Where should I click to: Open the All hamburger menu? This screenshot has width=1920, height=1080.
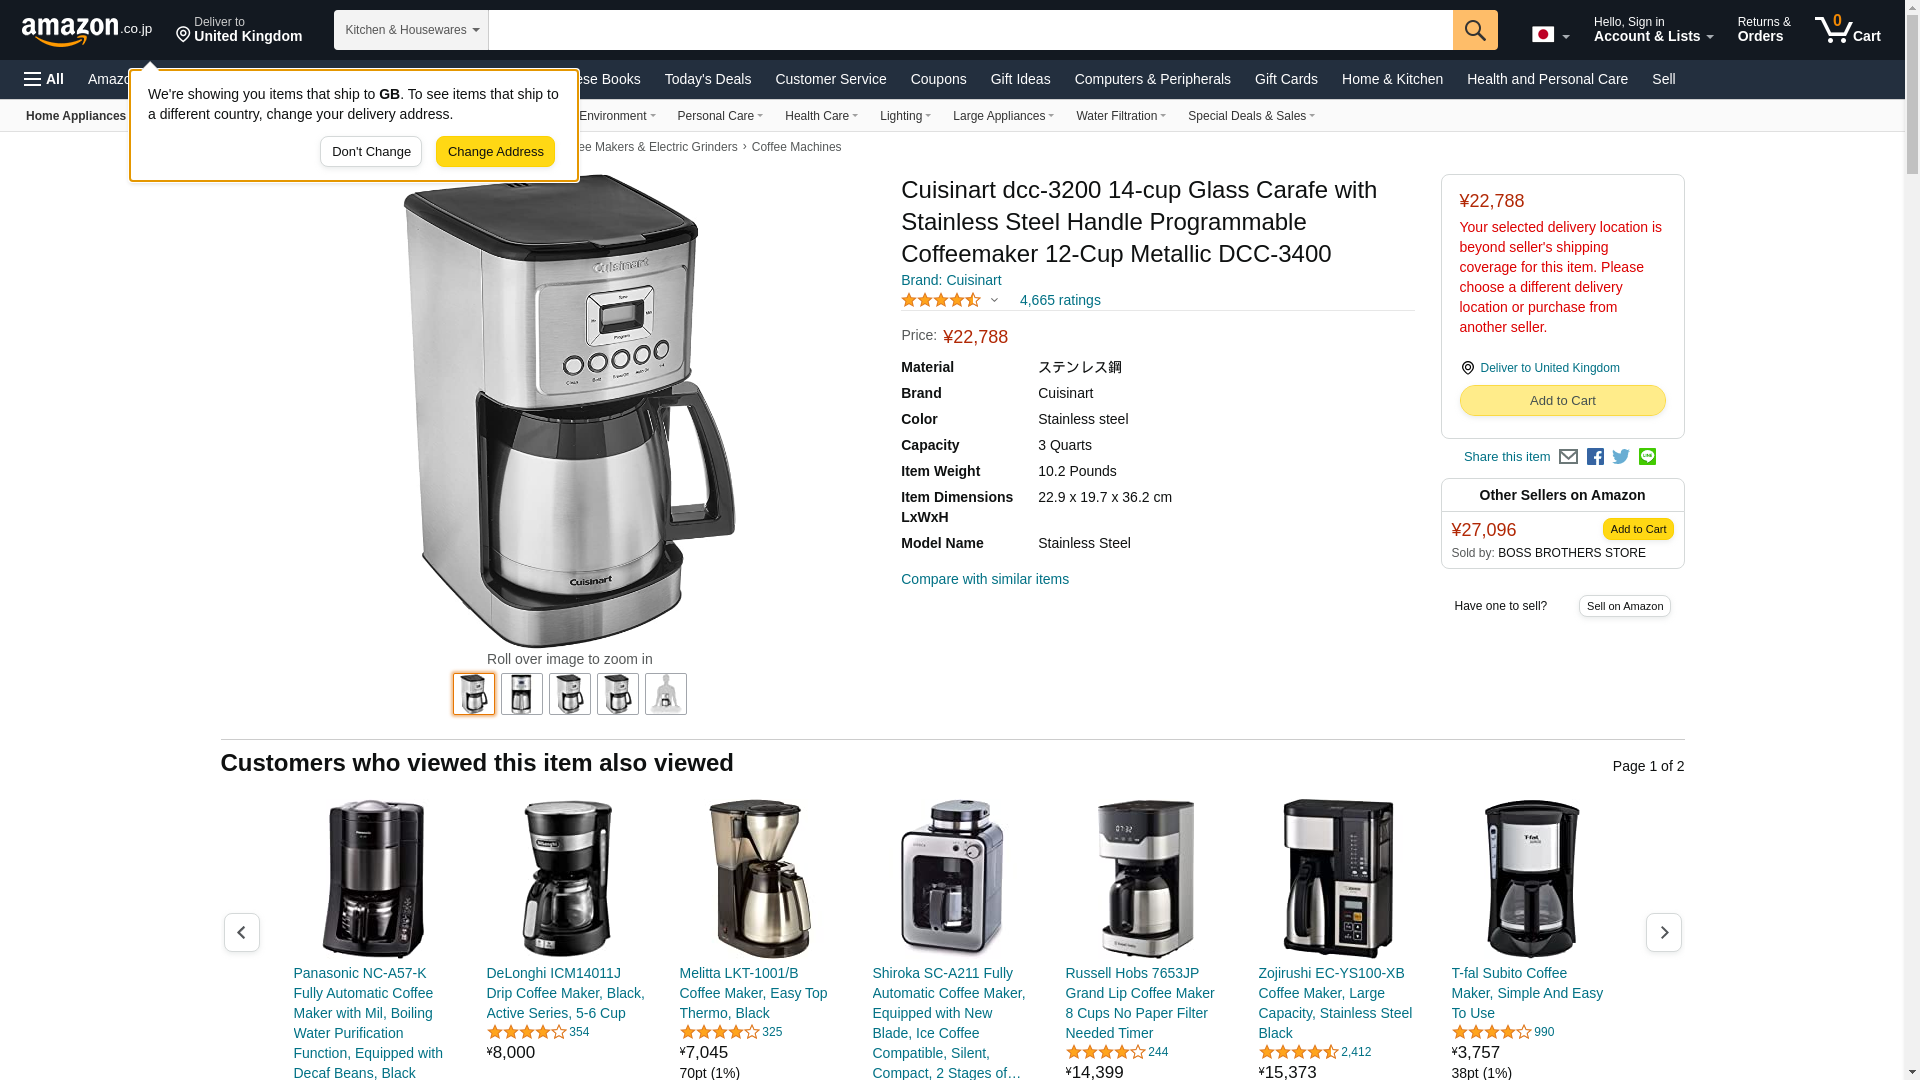coord(44,79)
